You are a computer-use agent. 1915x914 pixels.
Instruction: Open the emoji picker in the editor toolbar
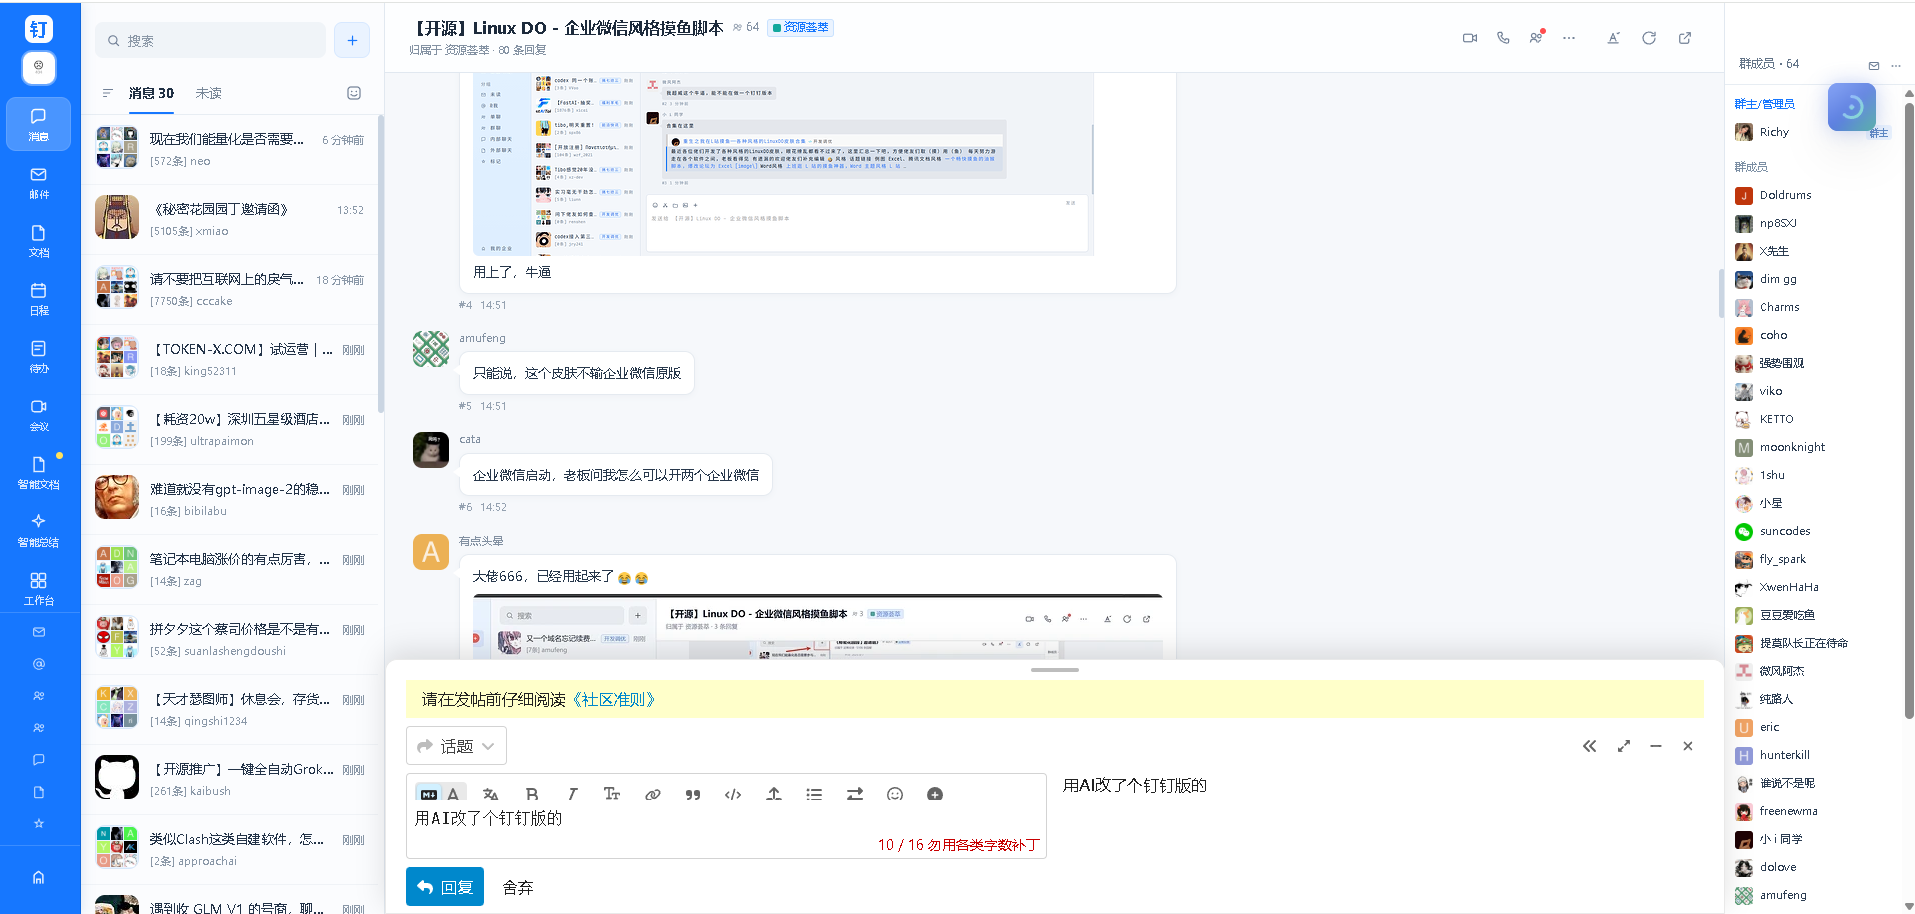click(895, 794)
